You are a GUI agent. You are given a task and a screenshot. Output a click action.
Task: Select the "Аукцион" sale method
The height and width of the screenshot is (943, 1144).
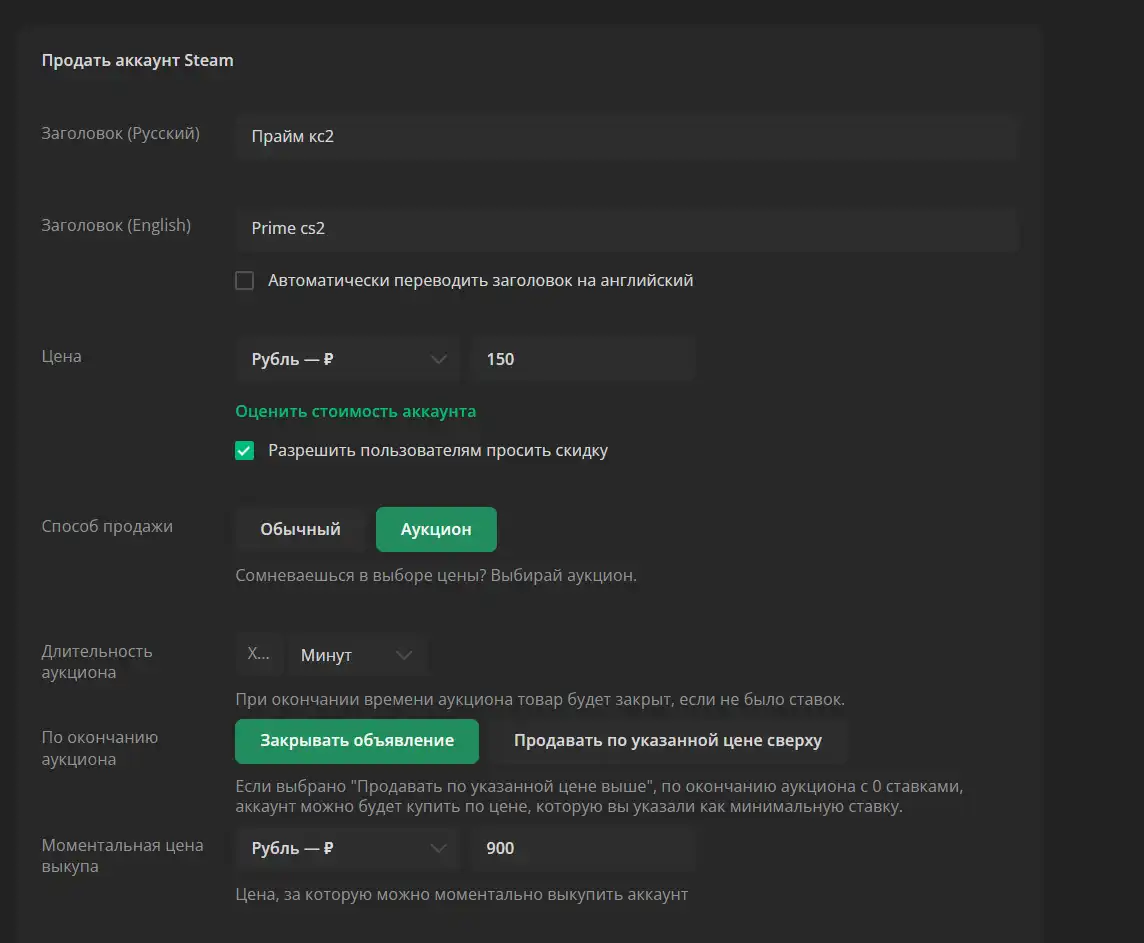point(436,529)
